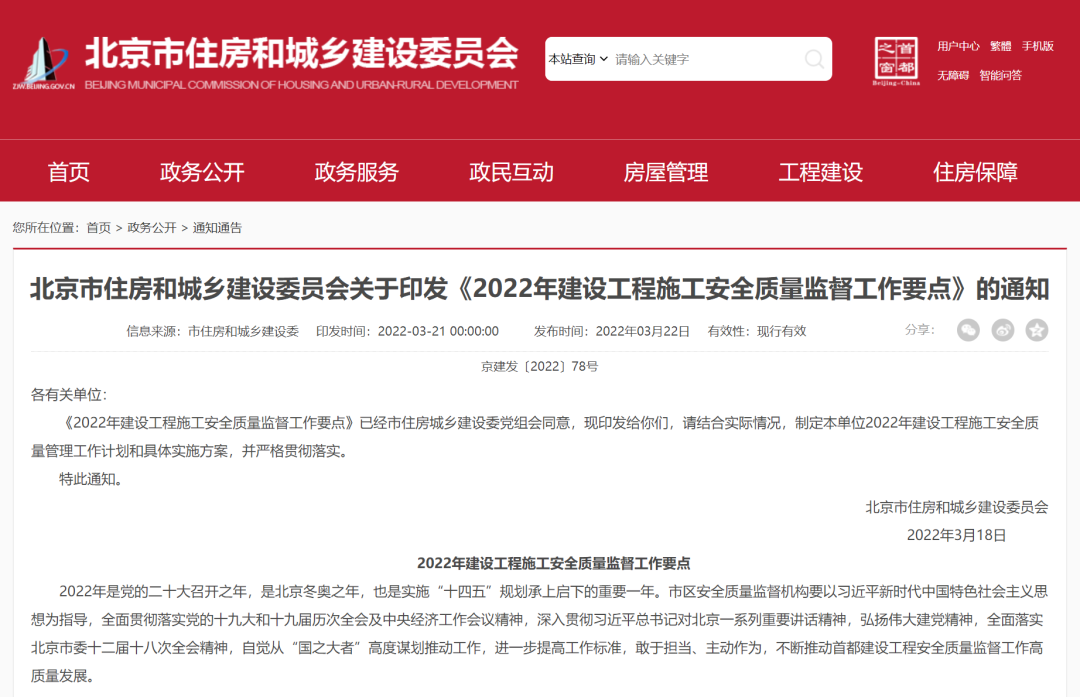This screenshot has width=1080, height=697.
Task: Click the QZone star share icon
Action: tap(1036, 330)
